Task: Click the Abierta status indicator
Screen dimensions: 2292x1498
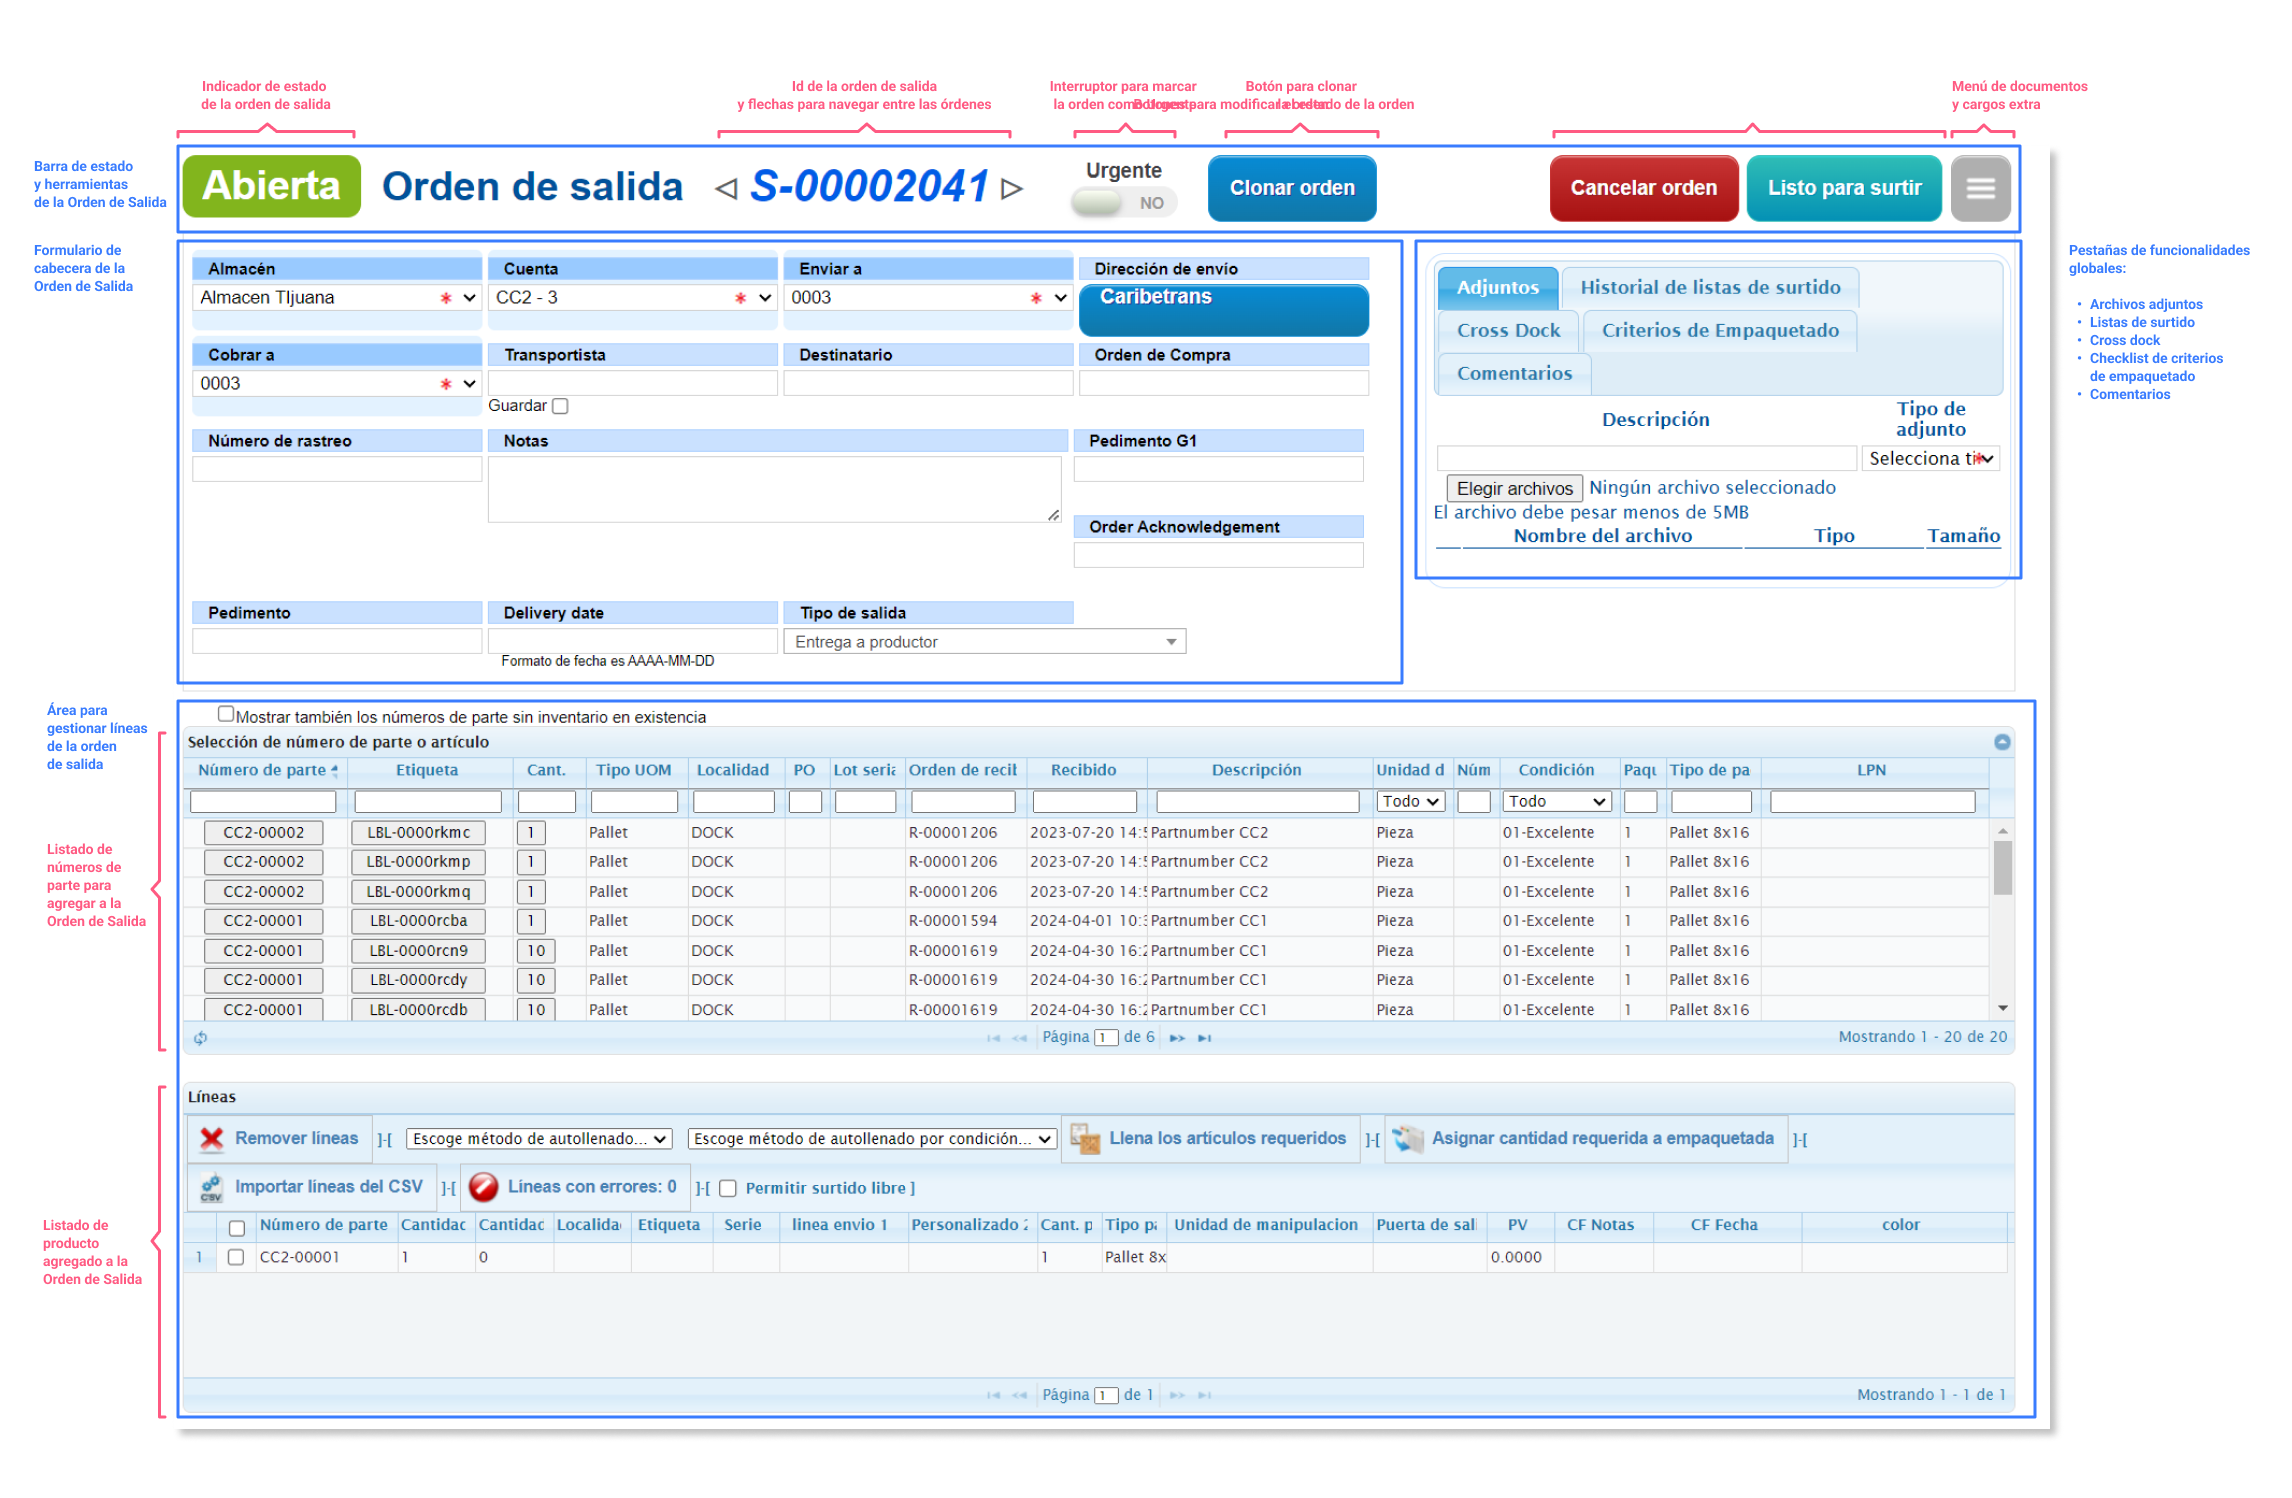Action: [x=271, y=187]
